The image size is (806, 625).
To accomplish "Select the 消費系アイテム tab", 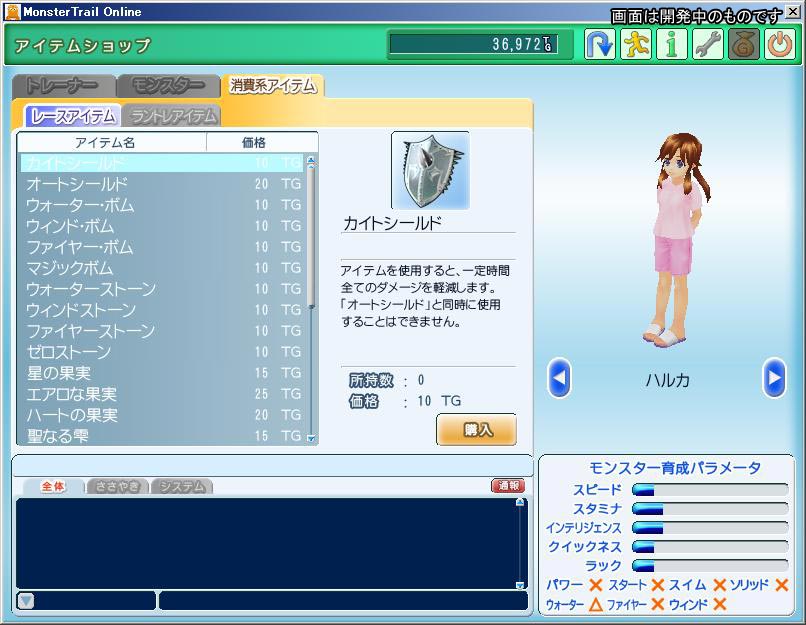I will point(272,85).
